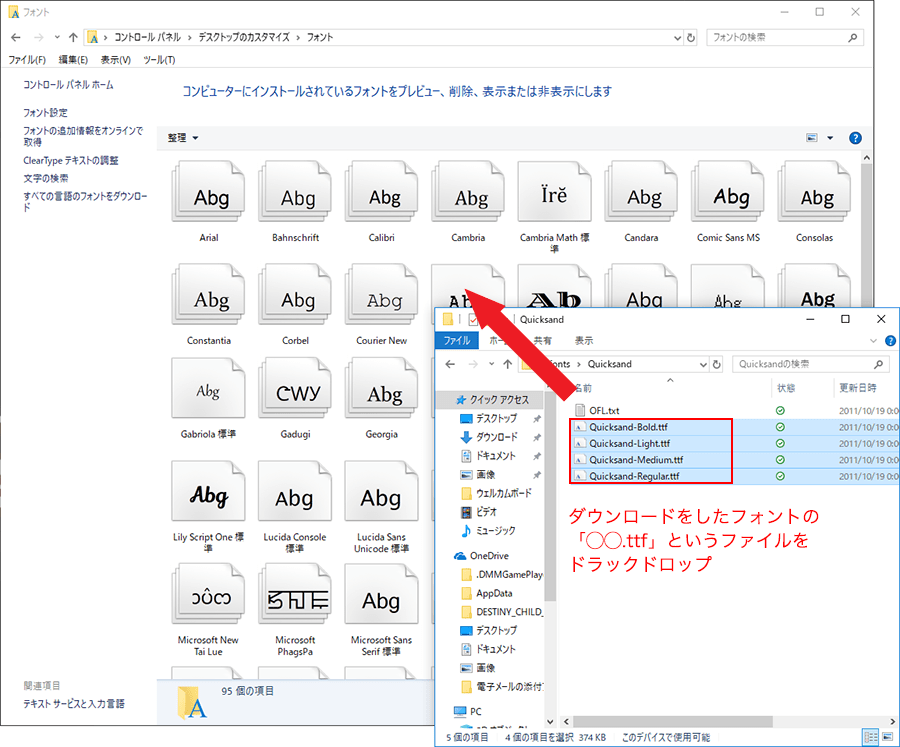Image resolution: width=900 pixels, height=747 pixels.
Task: Click the フォントの検索 search field
Action: point(775,37)
